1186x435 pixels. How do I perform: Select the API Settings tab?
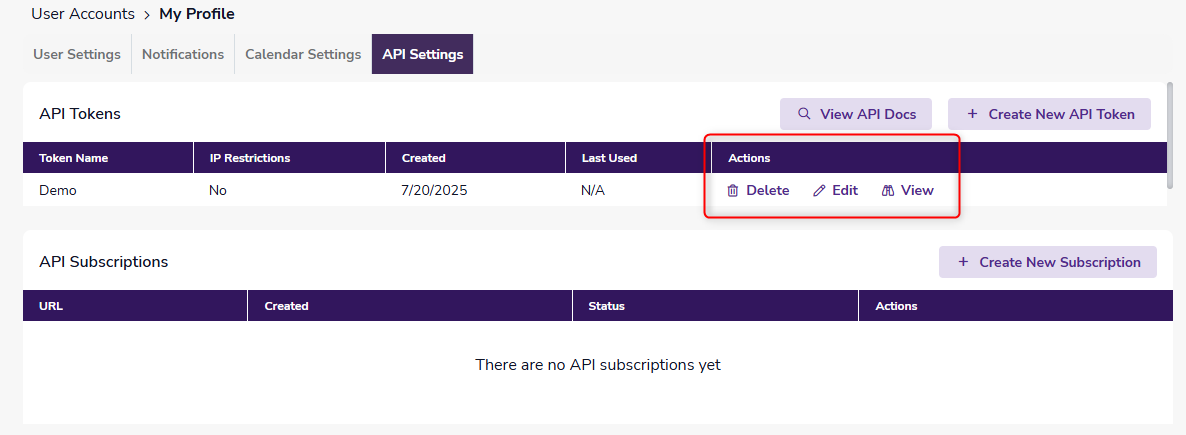coord(422,54)
